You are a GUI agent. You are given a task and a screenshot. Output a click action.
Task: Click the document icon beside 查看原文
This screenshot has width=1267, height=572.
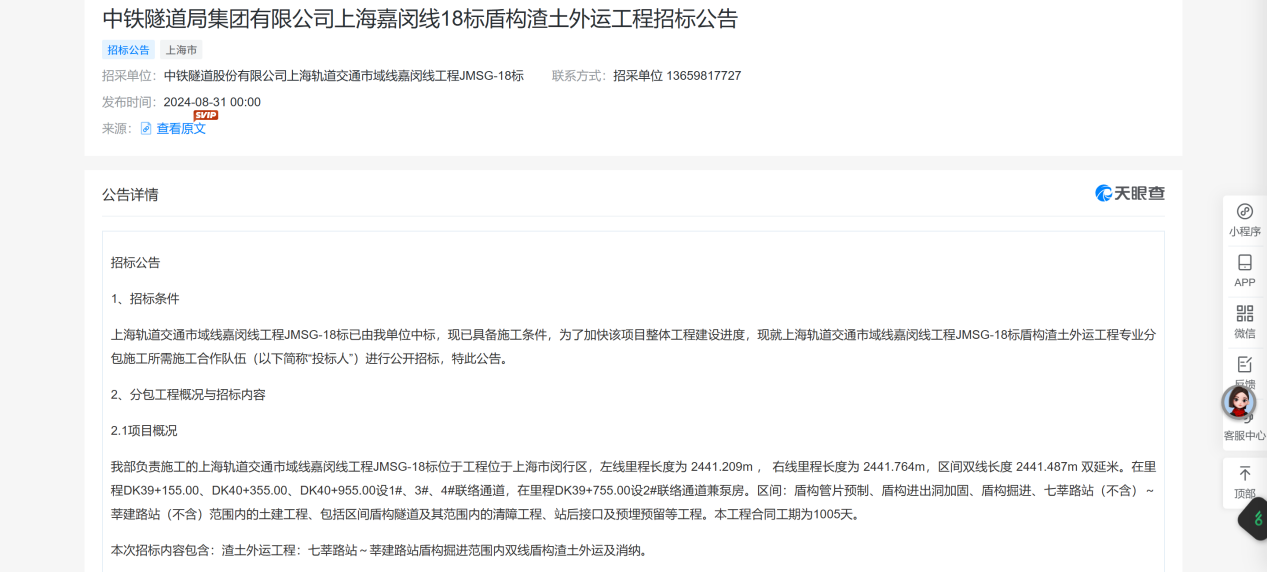pos(146,129)
